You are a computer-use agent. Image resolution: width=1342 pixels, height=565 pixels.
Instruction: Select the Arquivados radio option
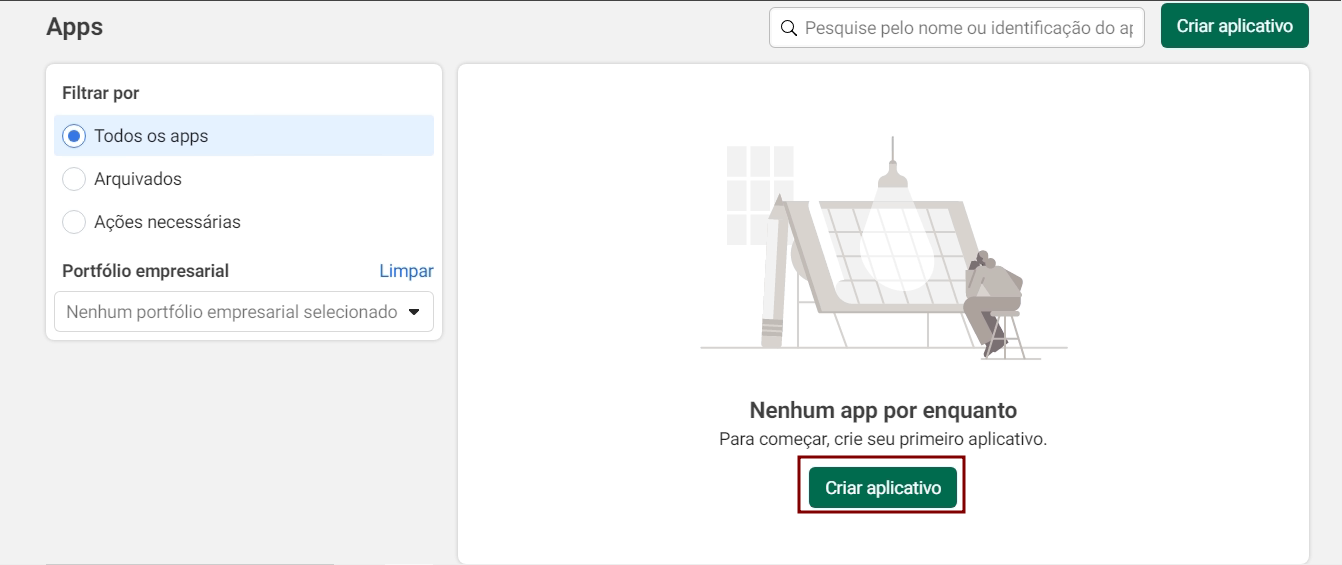coord(73,179)
